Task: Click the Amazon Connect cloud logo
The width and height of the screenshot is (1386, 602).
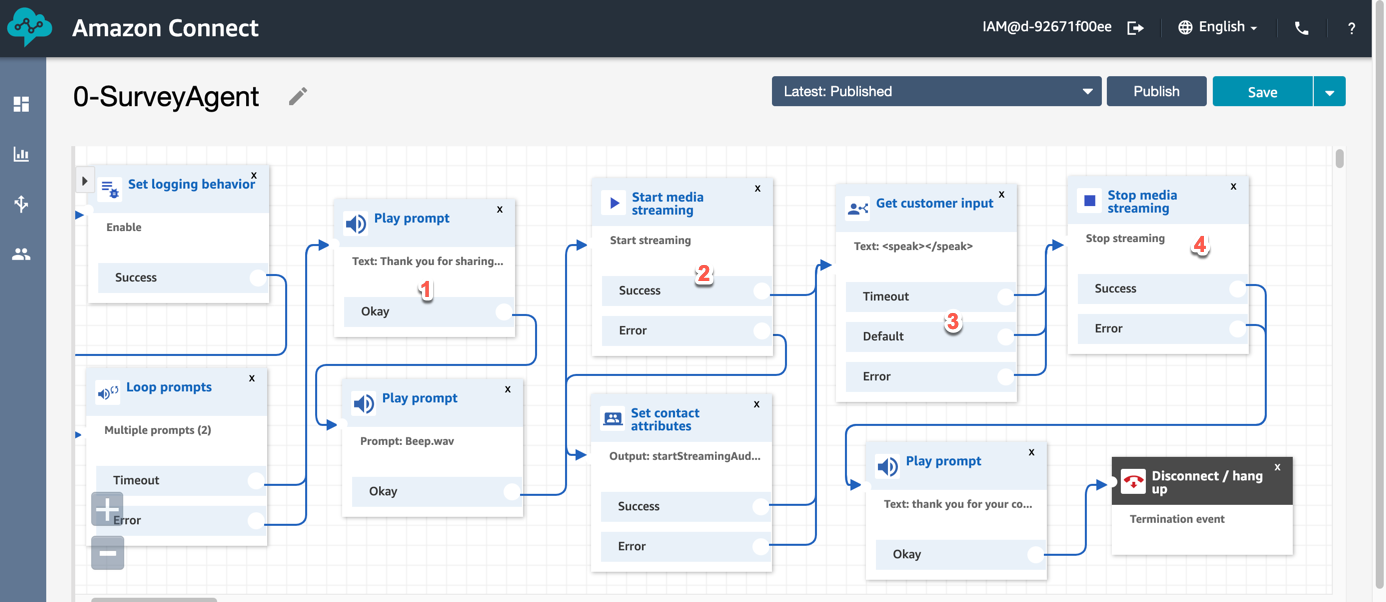Action: pos(29,28)
